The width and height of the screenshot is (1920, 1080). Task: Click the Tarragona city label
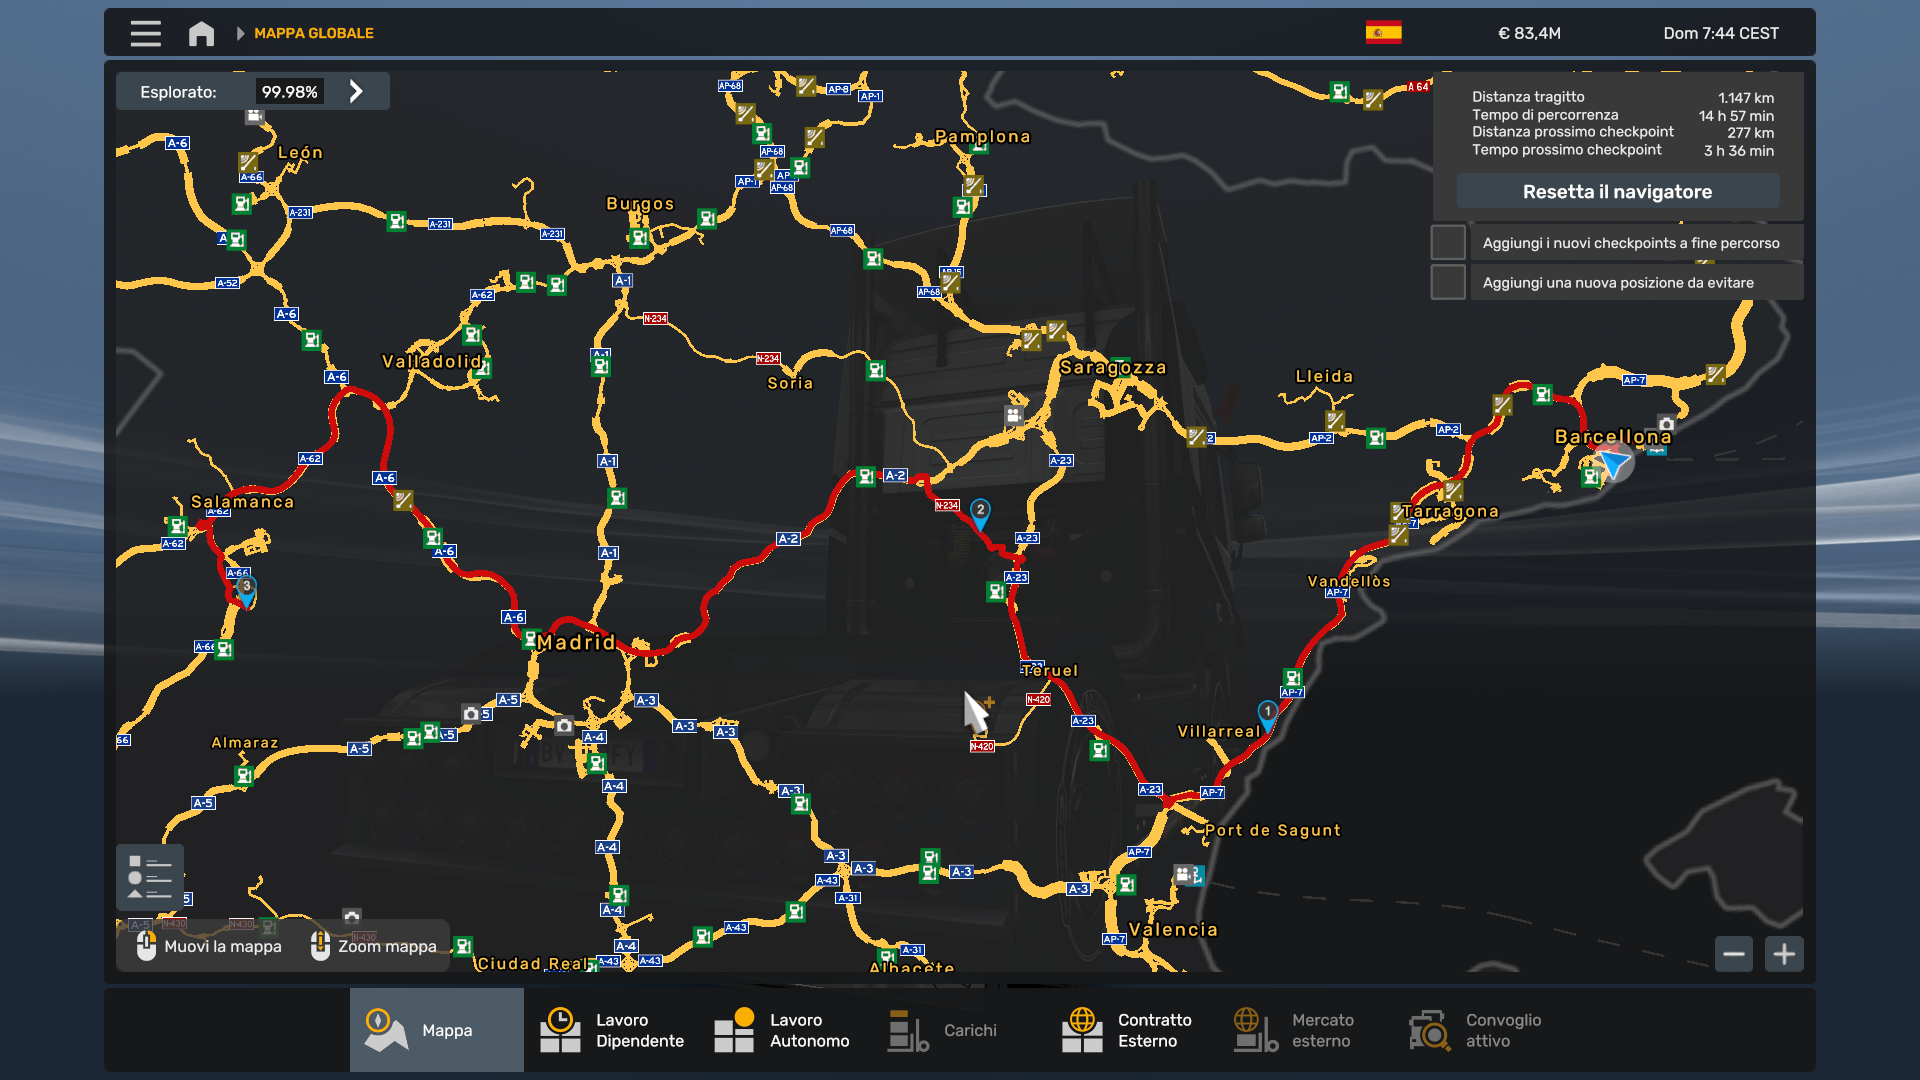coord(1450,511)
